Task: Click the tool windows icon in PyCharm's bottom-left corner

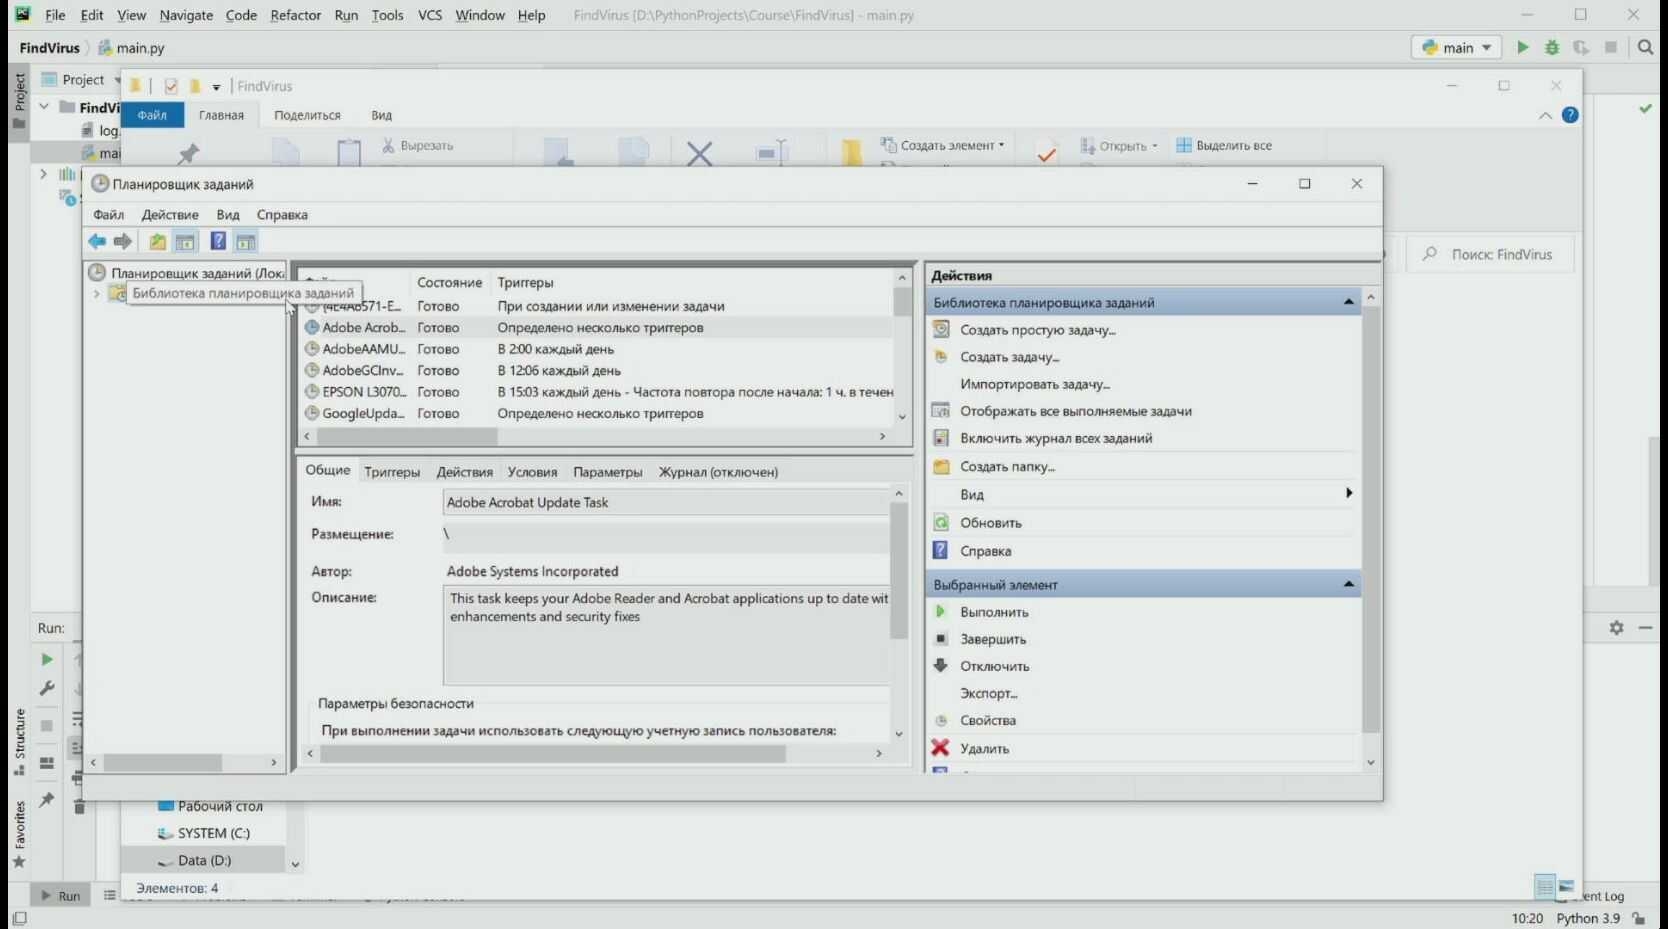Action: coord(19,918)
